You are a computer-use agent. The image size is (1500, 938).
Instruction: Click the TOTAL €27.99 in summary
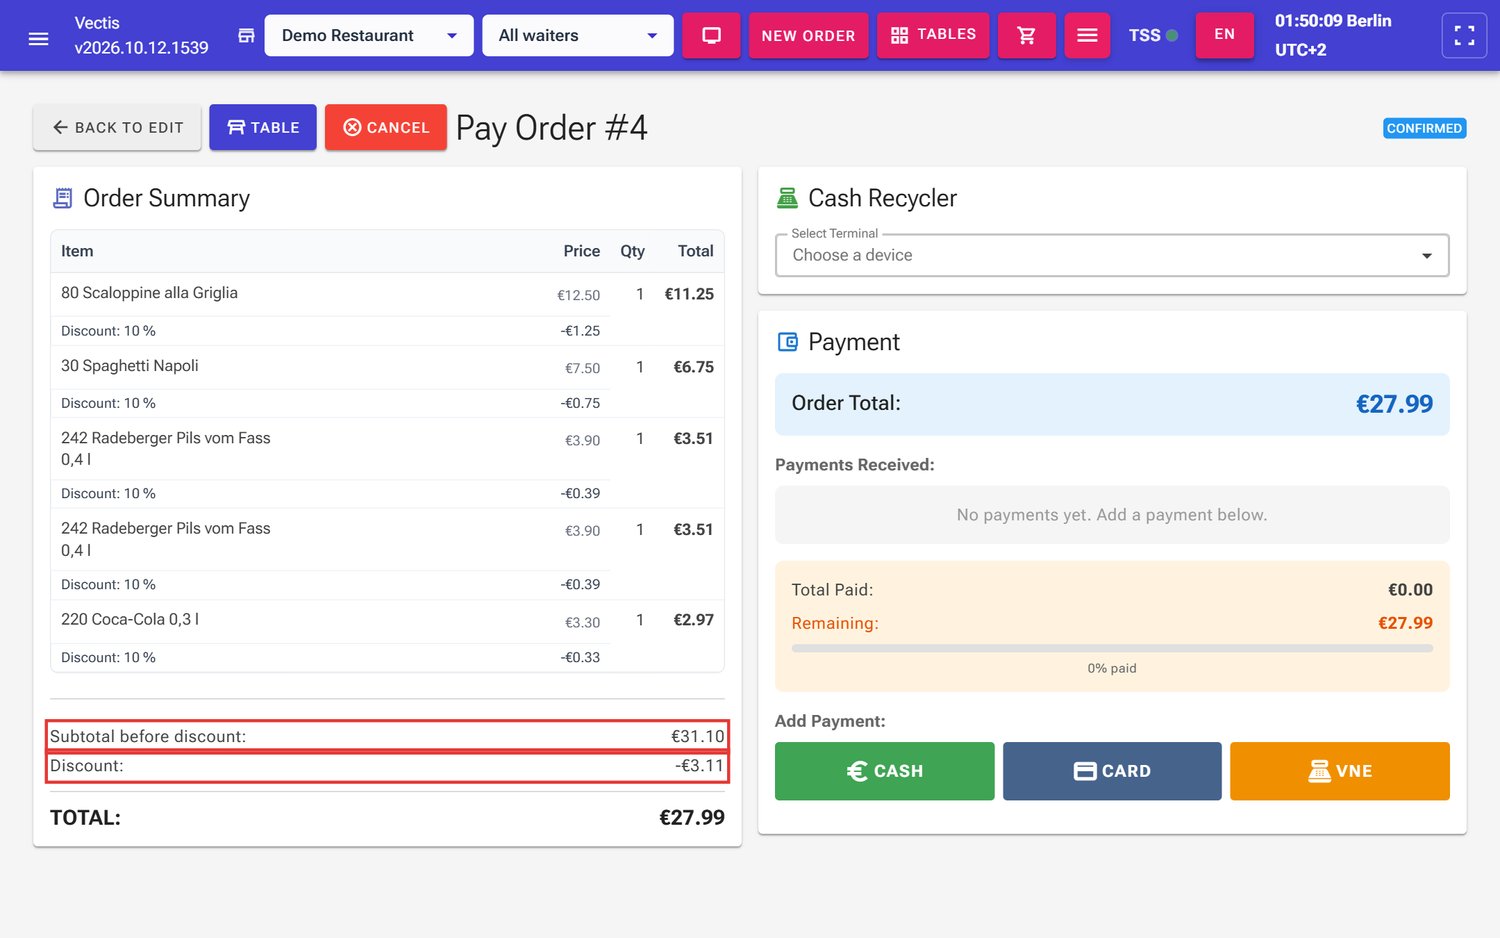click(692, 817)
